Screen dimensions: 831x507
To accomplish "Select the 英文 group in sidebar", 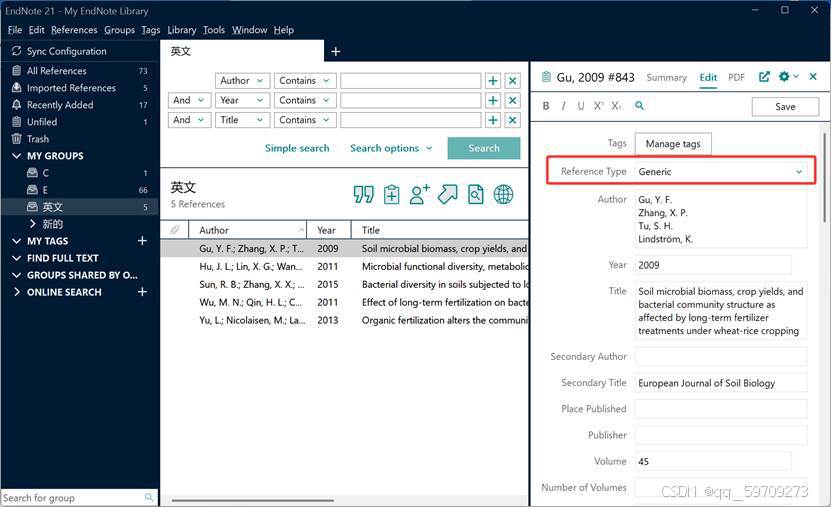I will tap(79, 207).
